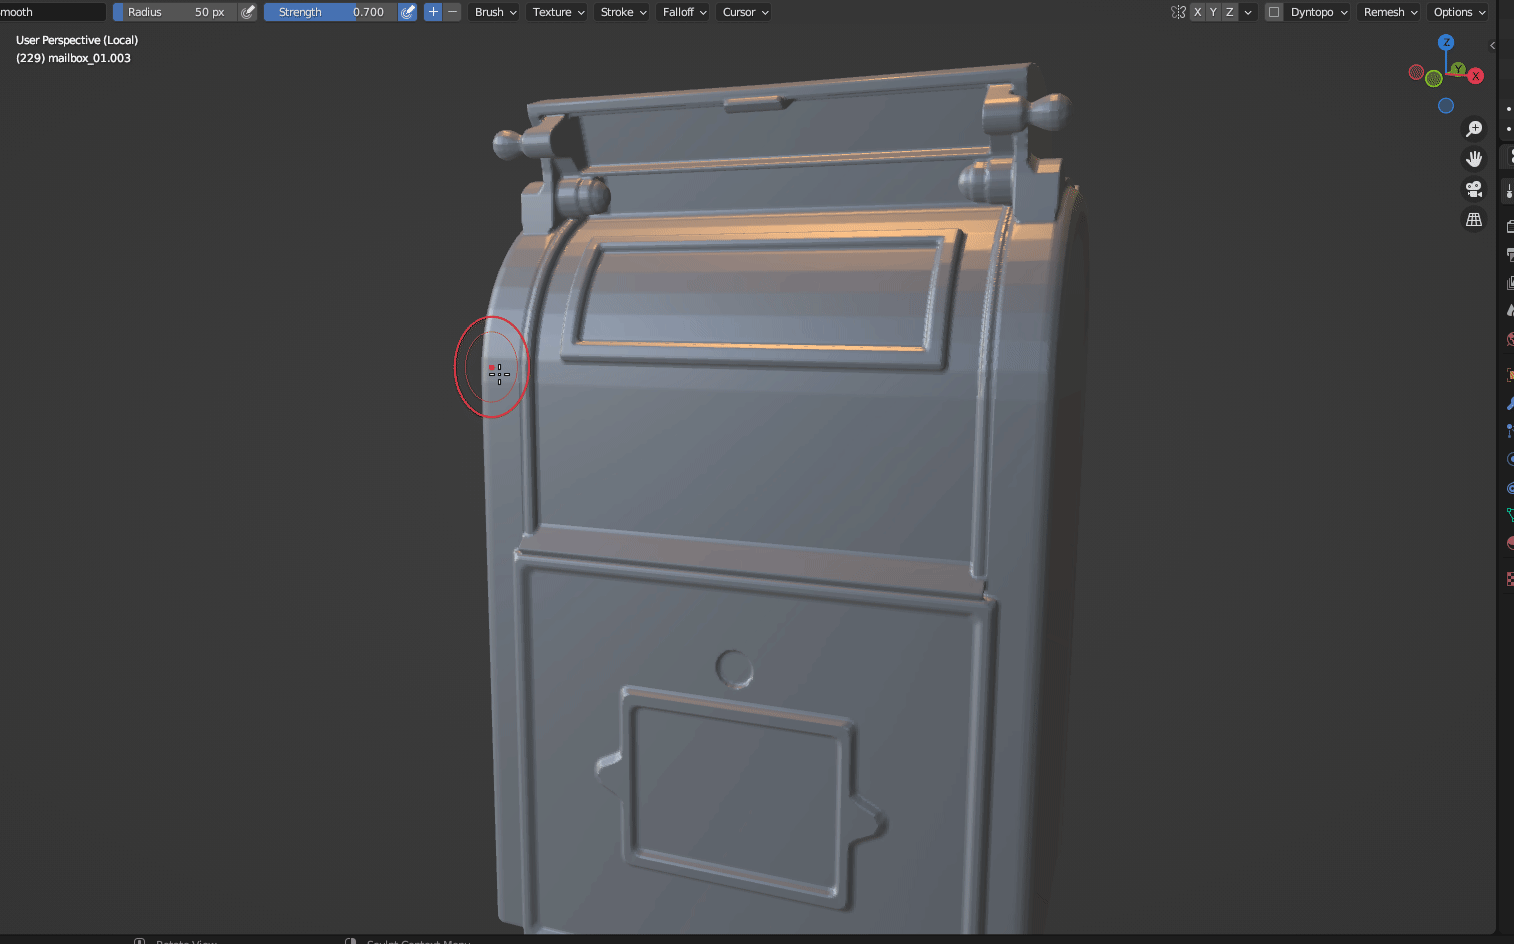This screenshot has height=944, width=1514.
Task: Toggle the camera view icon
Action: 1474,188
